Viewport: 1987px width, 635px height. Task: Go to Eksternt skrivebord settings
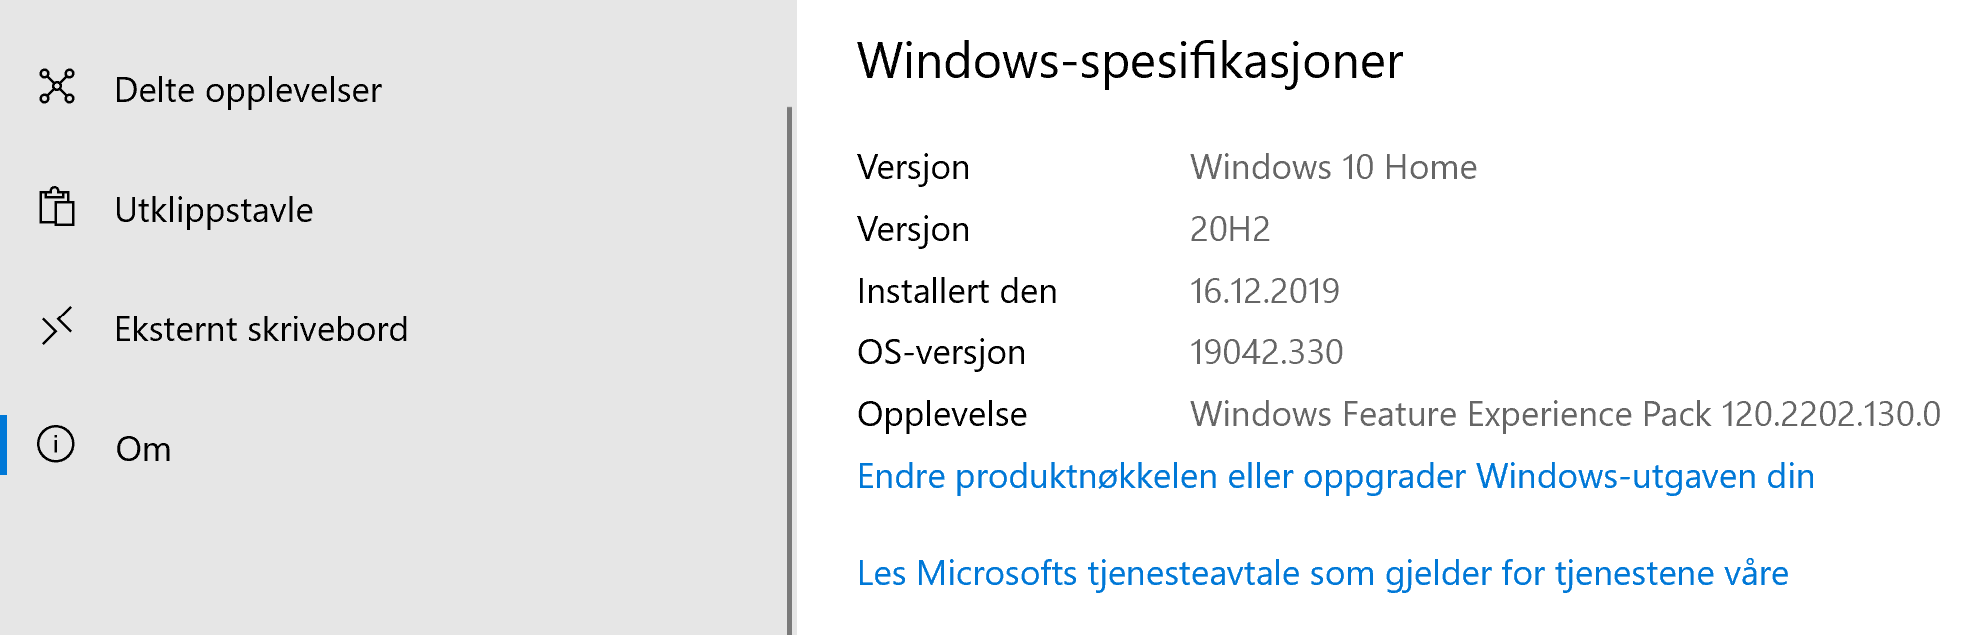tap(261, 329)
